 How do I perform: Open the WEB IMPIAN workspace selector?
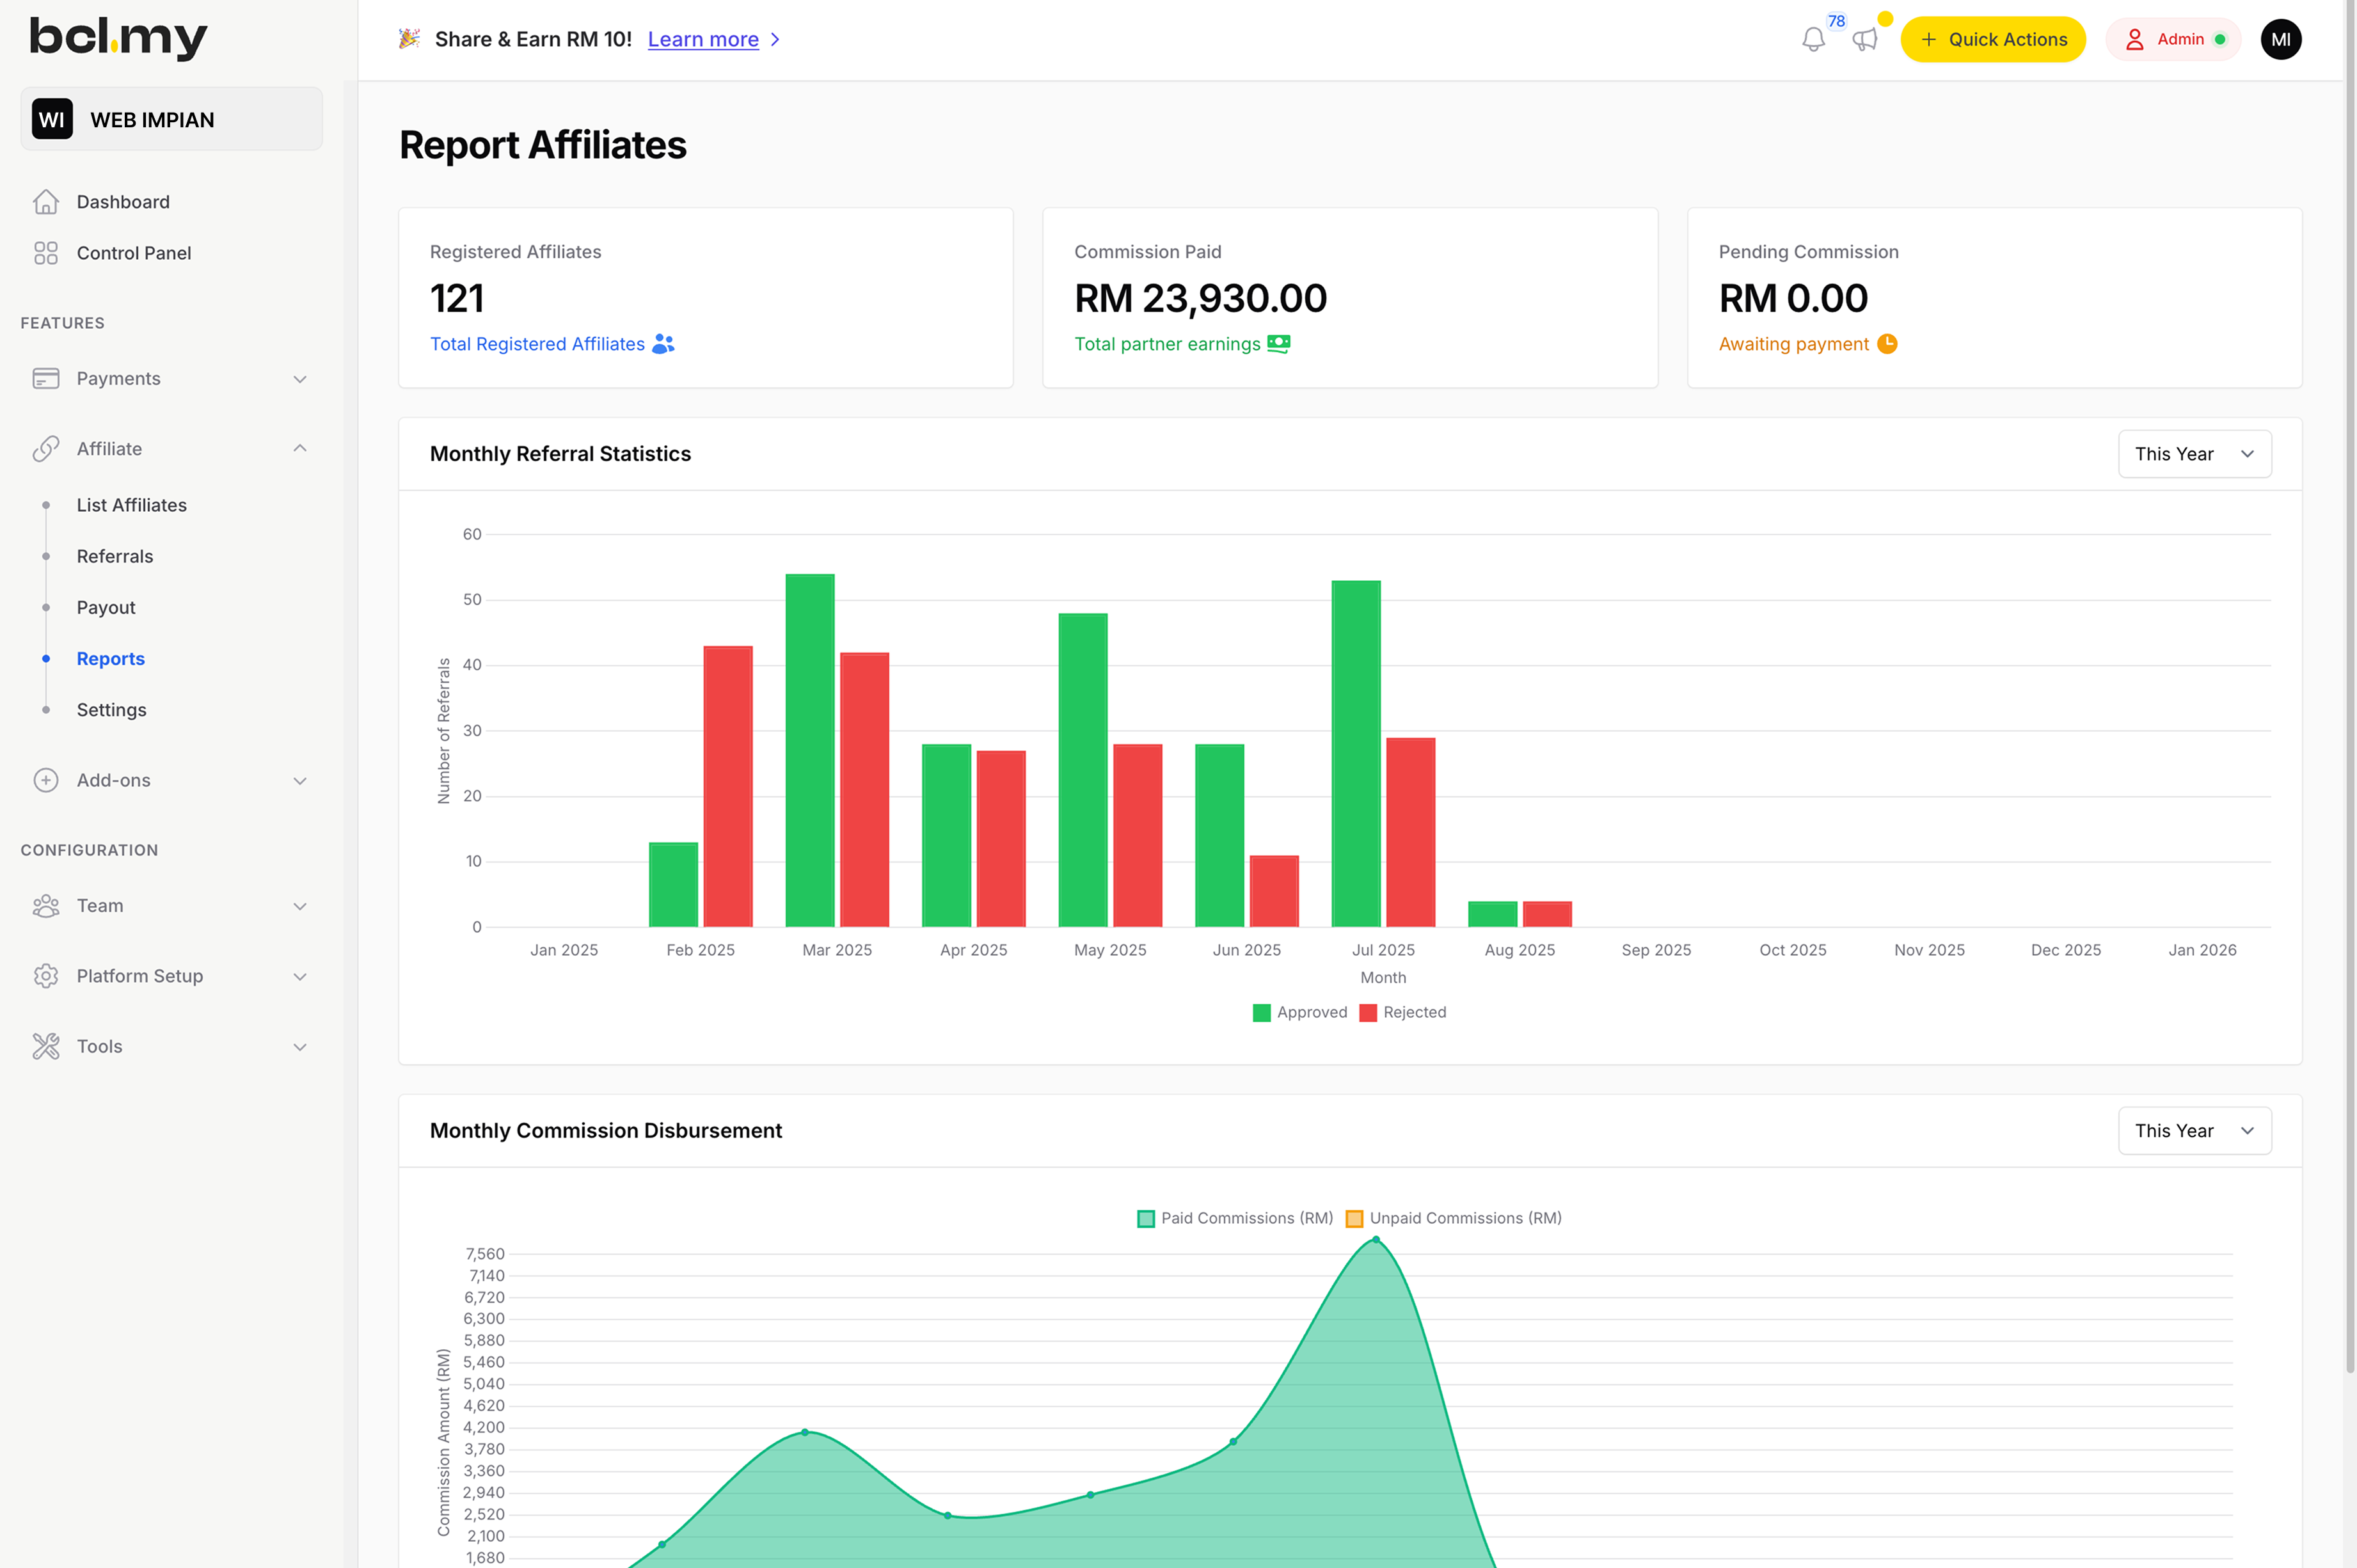coord(172,119)
